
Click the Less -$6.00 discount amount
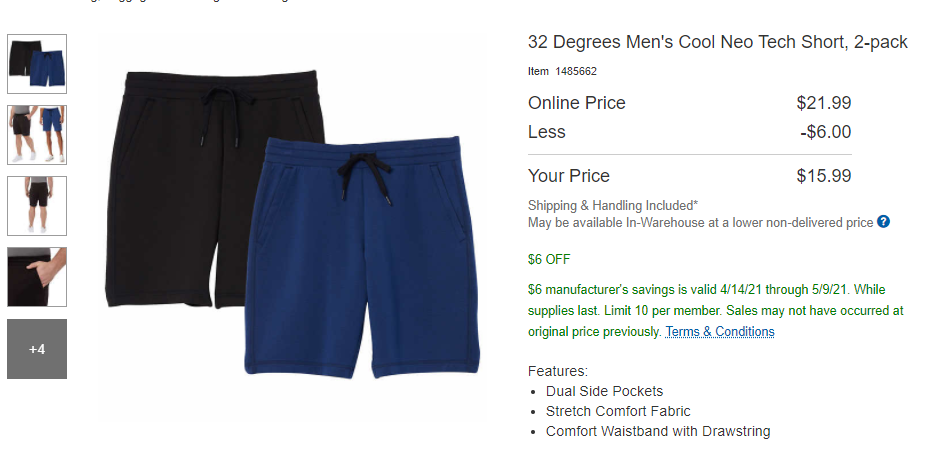click(825, 132)
